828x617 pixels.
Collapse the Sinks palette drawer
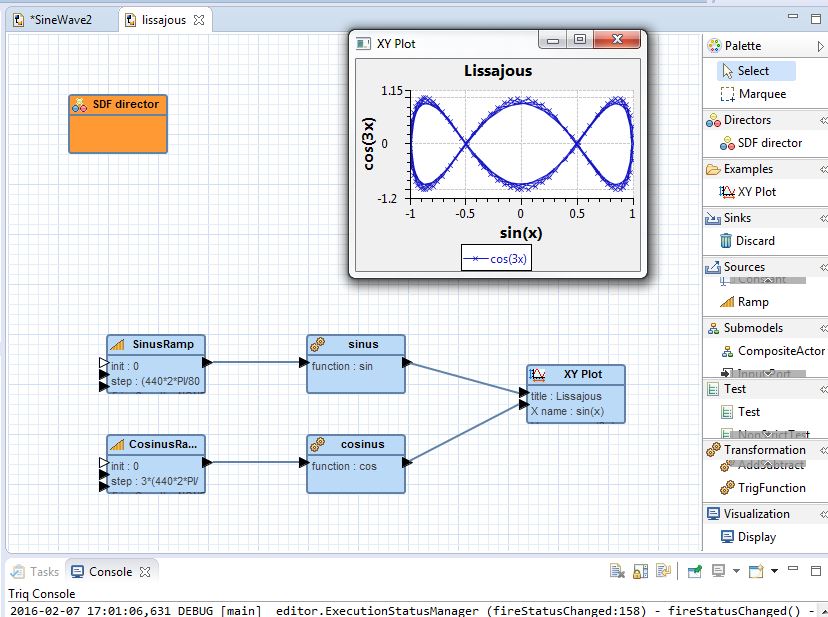tap(824, 218)
